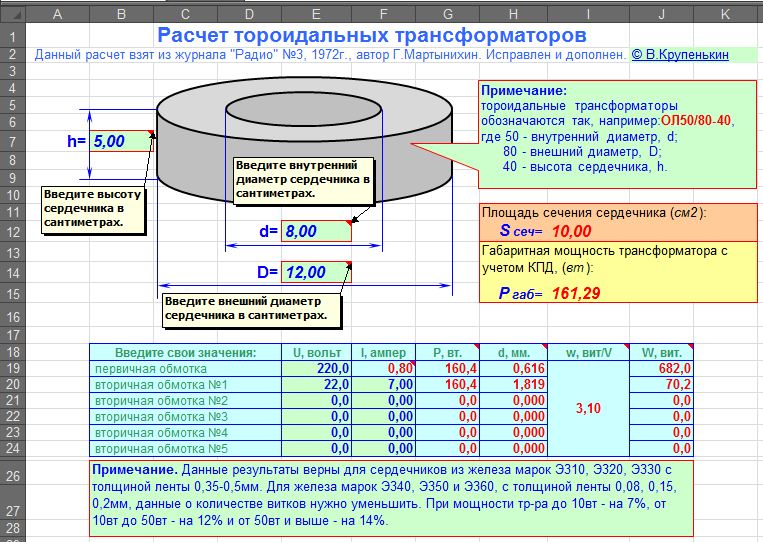Click the comment 'Введите высоту сердечника'
Viewport: 763px width, 542px height.
pyautogui.click(x=93, y=209)
